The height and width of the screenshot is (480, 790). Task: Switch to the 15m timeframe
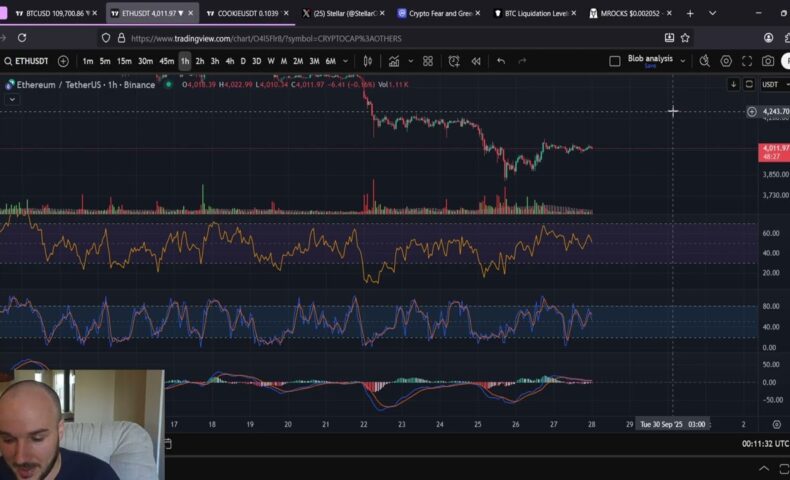coord(124,61)
